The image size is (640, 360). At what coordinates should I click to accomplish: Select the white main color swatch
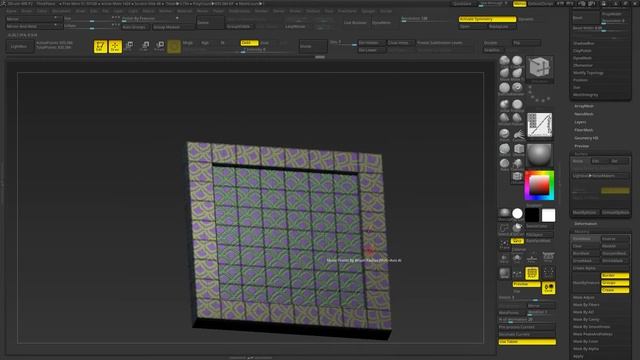tap(548, 215)
